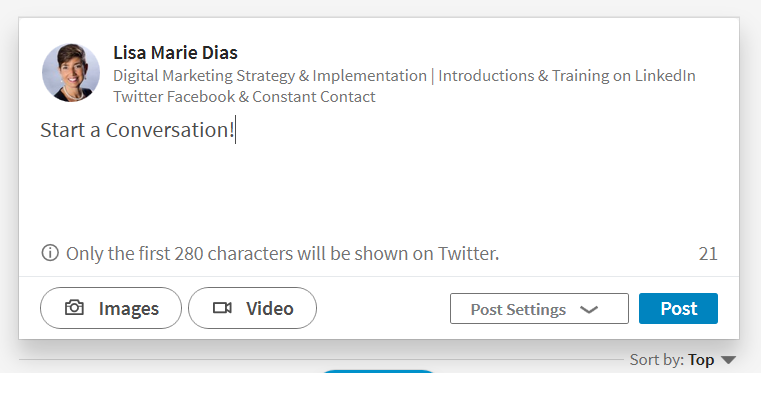Click the camera icon on Images button
Screen dimensions: 761x409
tap(74, 308)
